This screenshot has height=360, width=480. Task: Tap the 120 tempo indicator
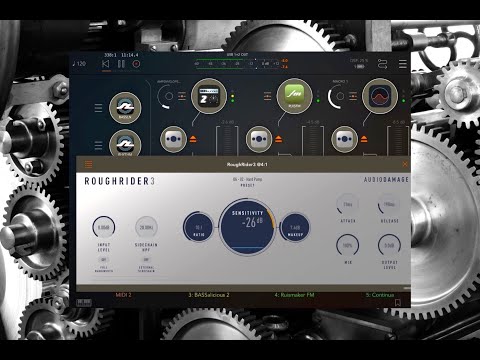click(79, 64)
